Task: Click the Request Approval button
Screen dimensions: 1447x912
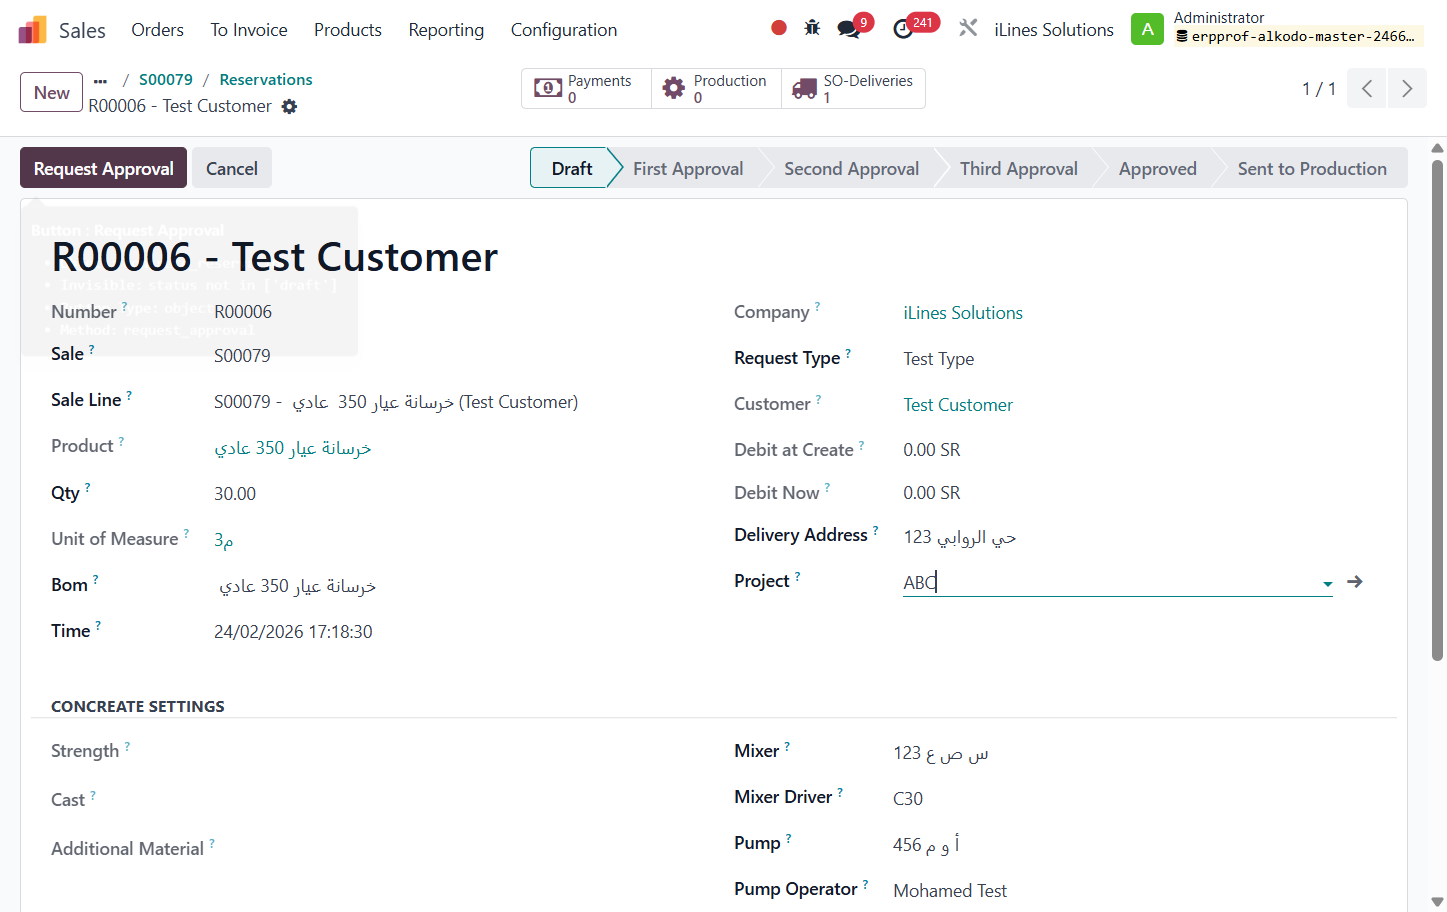Action: coord(103,168)
